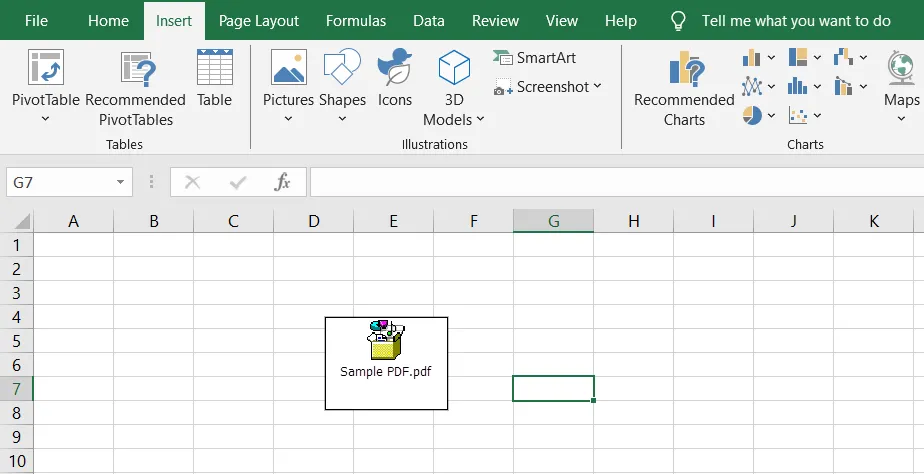The width and height of the screenshot is (924, 474).
Task: Click the scatter chart icon
Action: [x=797, y=116]
